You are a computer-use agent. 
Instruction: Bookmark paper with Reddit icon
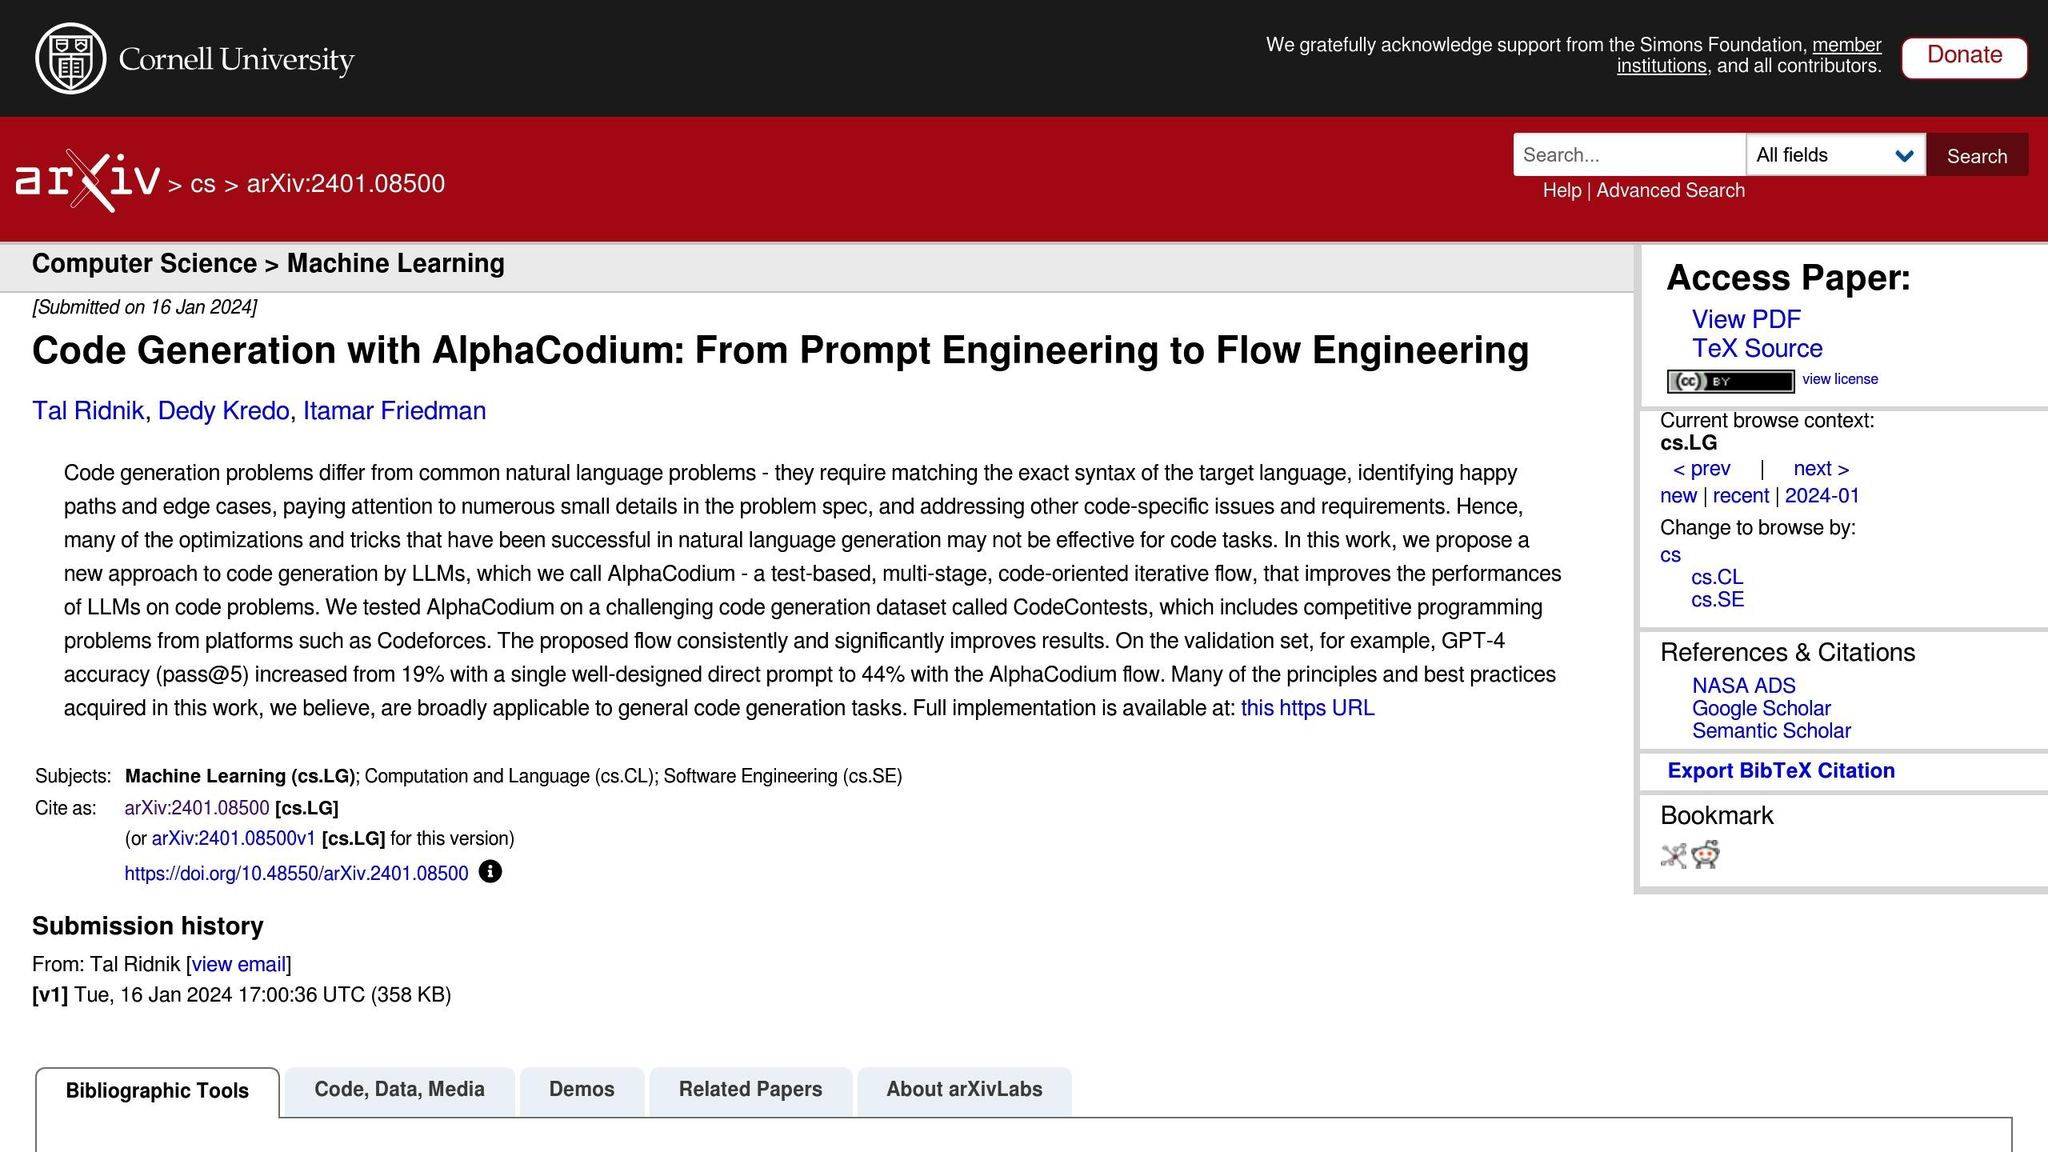click(1706, 855)
